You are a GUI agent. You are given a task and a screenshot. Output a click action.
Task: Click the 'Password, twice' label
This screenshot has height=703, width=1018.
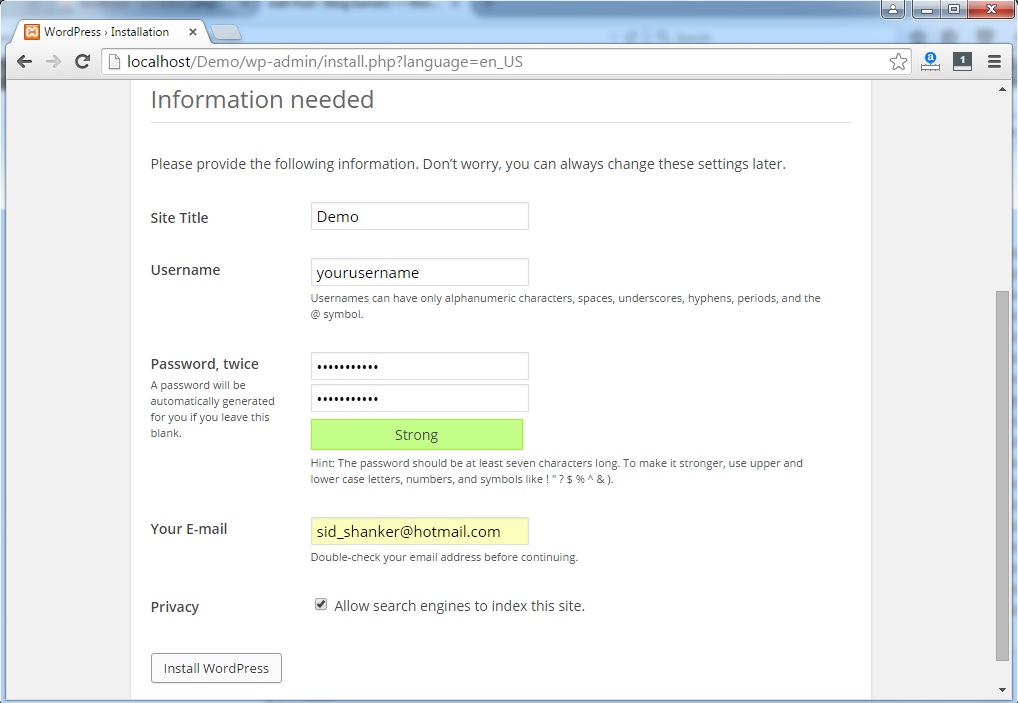(205, 364)
